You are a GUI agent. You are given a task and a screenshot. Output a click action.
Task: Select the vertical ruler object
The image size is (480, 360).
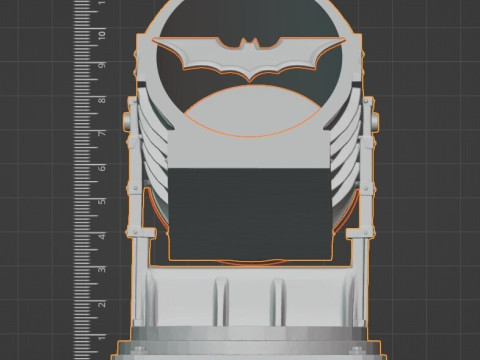(x=89, y=180)
